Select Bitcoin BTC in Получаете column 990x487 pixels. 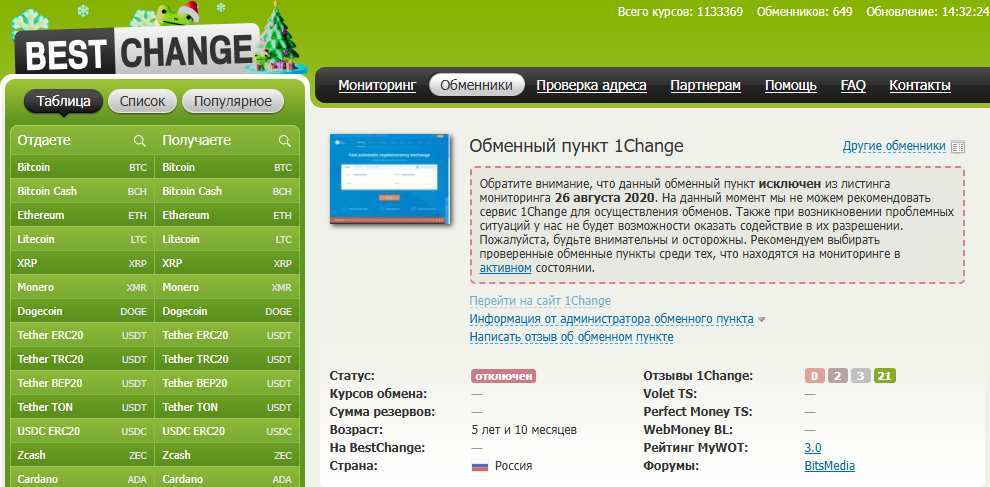click(x=227, y=167)
